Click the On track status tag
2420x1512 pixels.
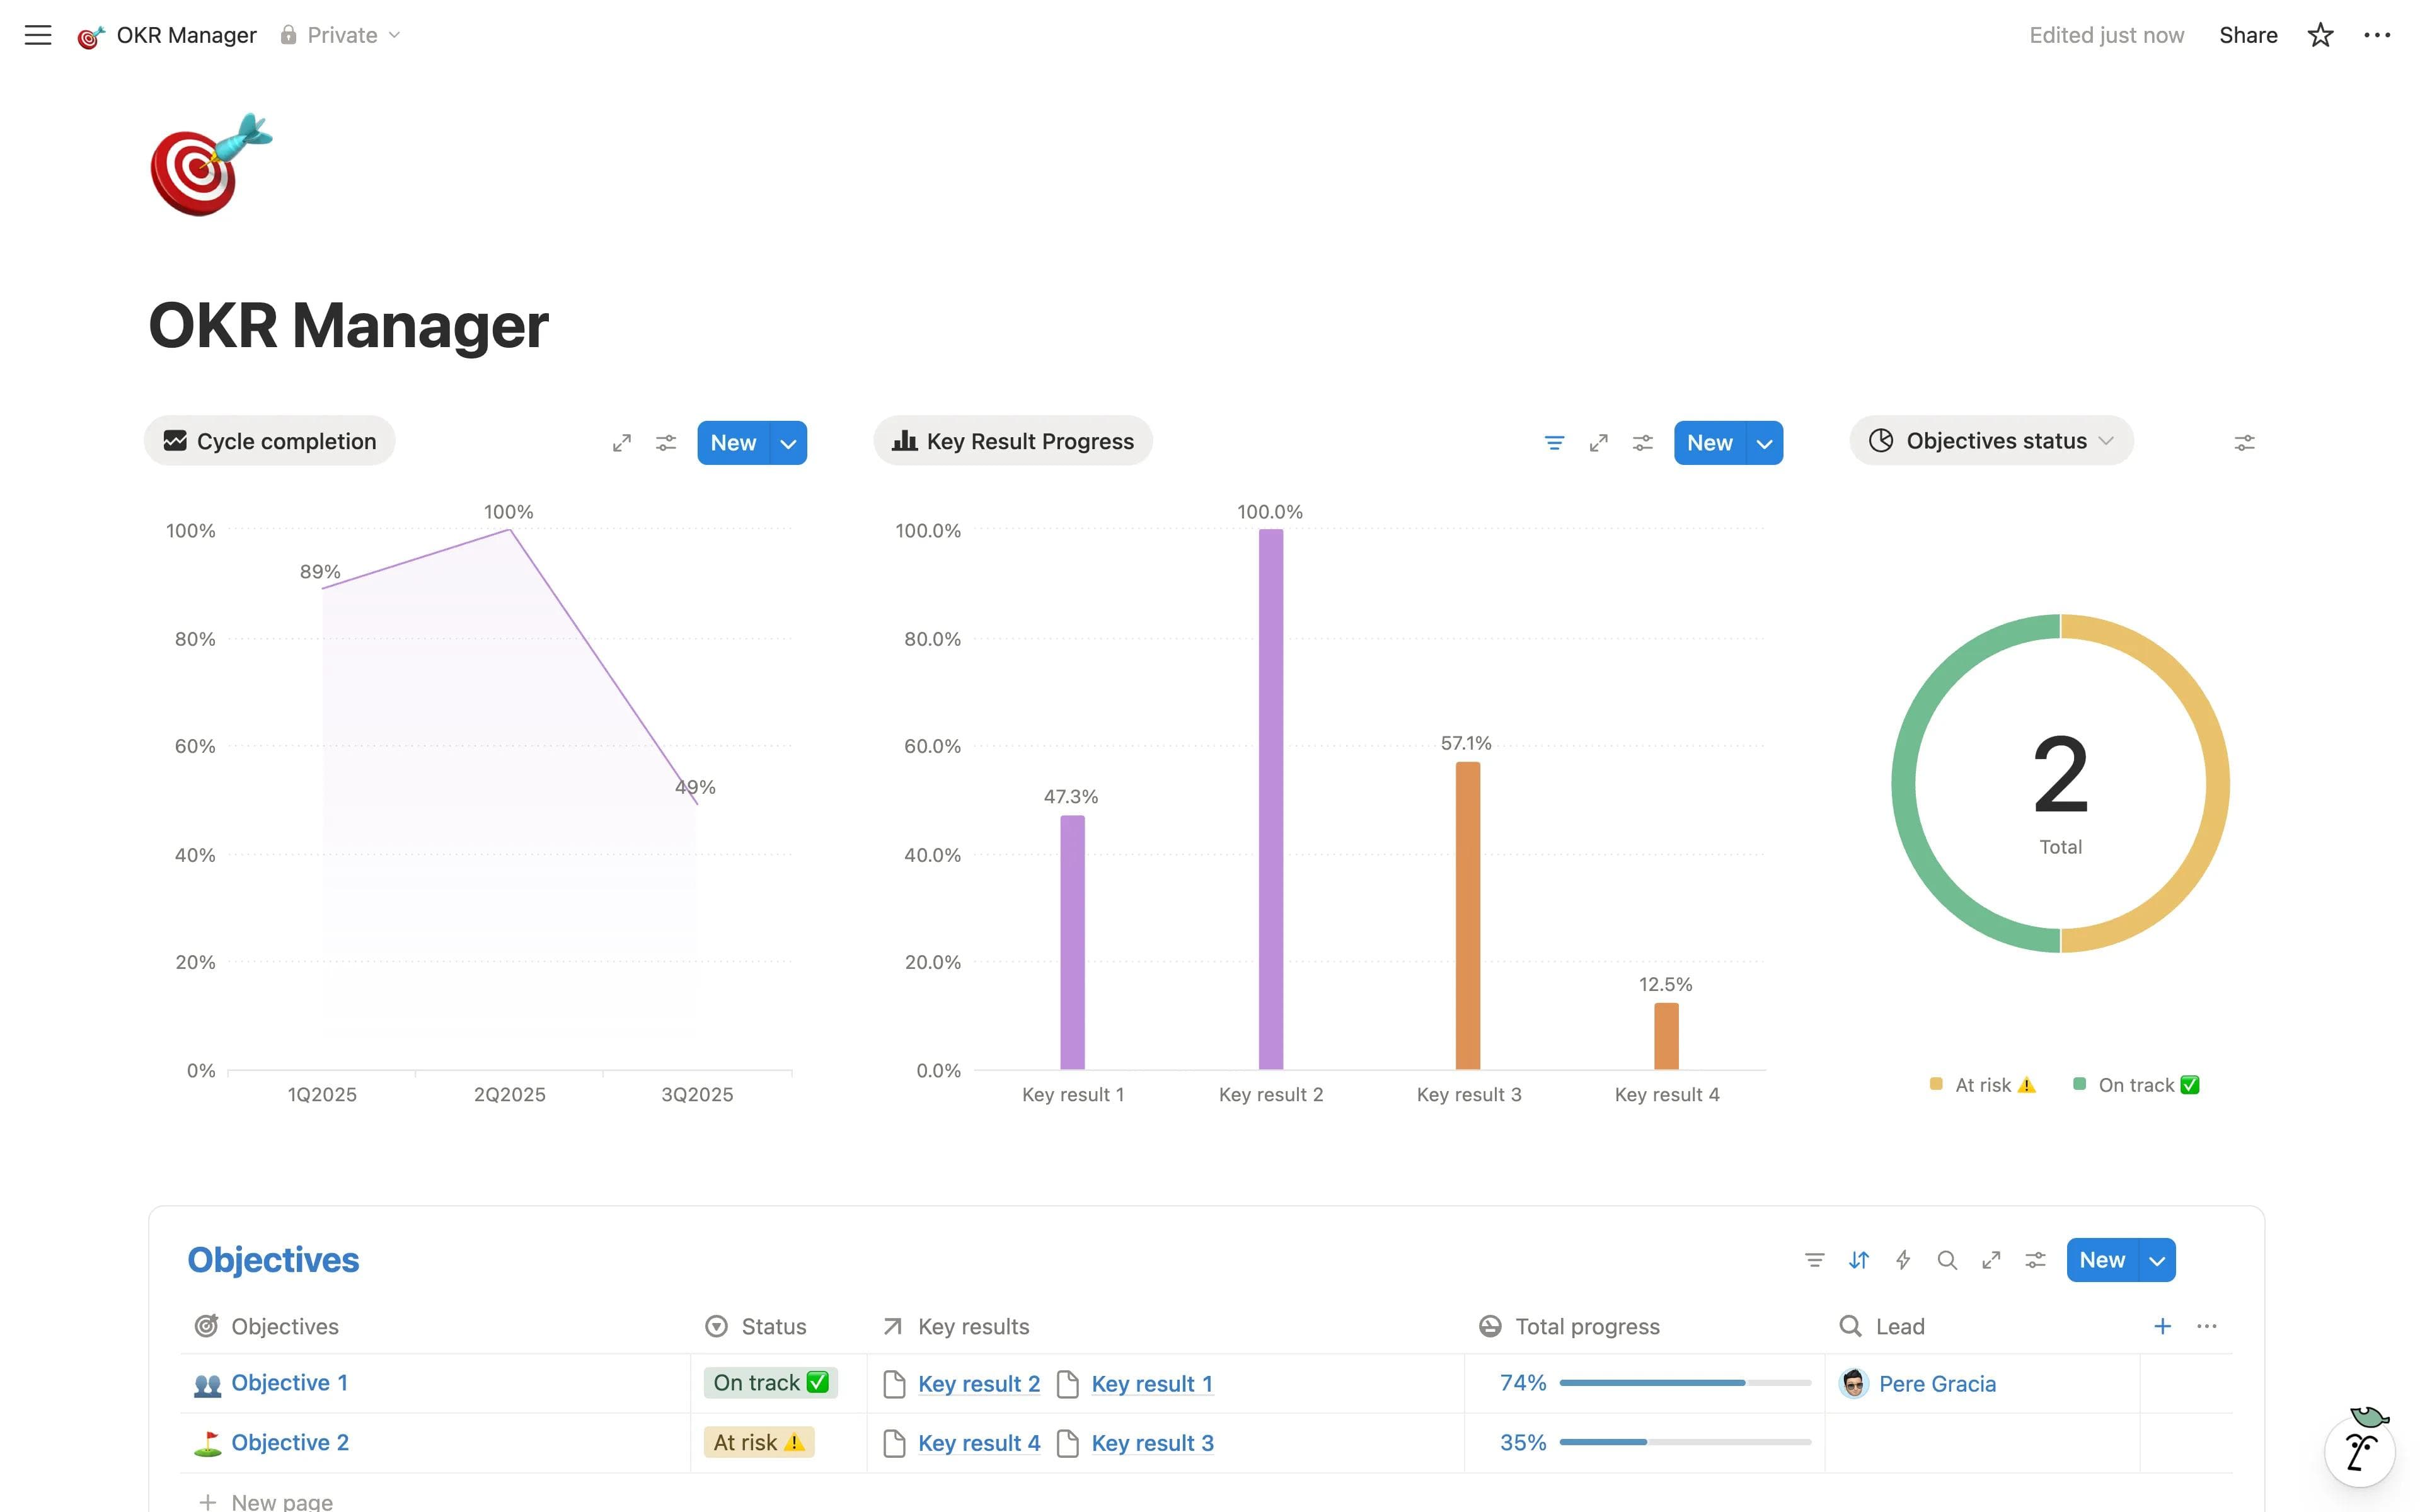point(770,1383)
